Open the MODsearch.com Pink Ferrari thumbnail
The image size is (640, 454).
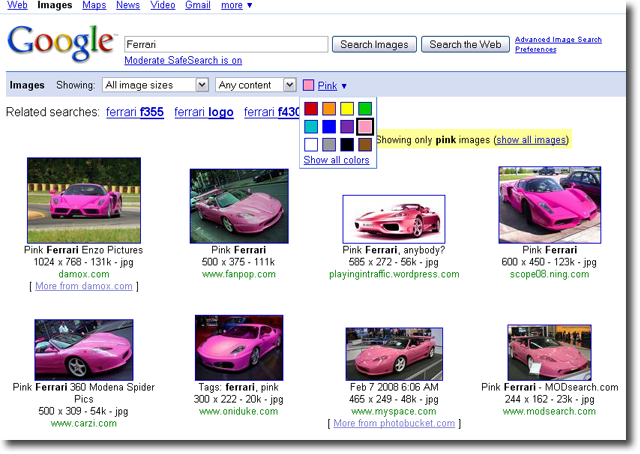(549, 353)
